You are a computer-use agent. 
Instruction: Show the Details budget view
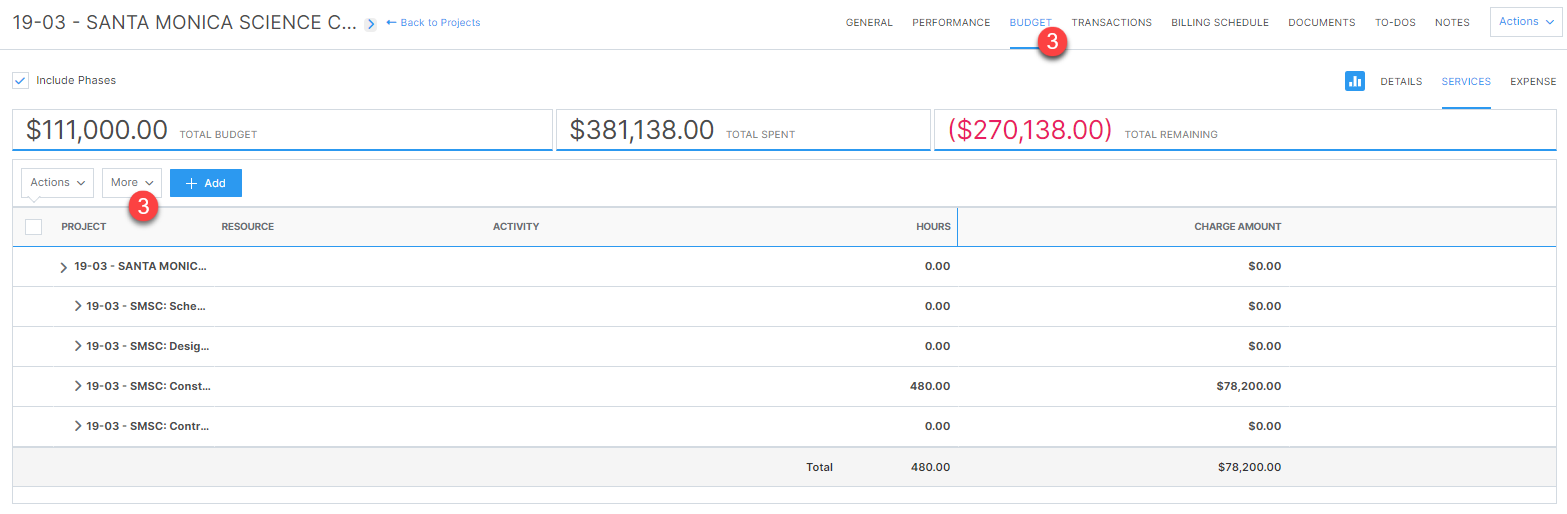(1401, 82)
